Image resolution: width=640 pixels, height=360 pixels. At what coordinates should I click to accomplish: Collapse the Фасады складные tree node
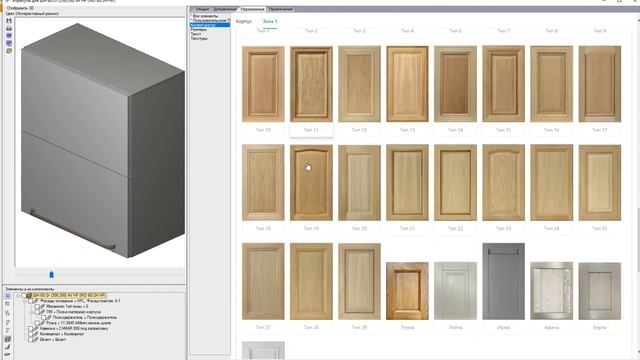click(x=24, y=301)
